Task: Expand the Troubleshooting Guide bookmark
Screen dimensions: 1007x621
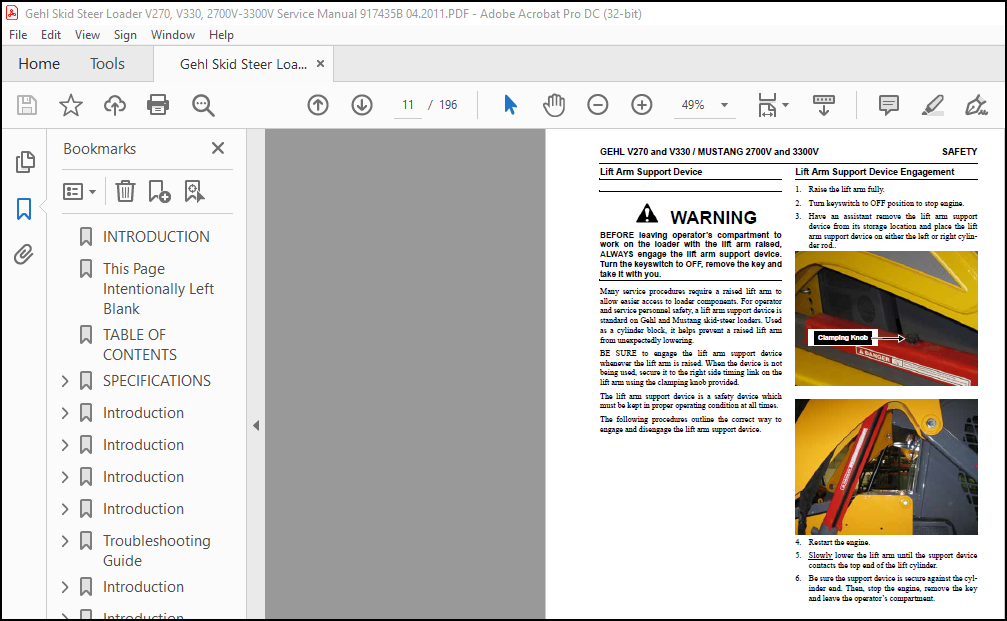Action: click(65, 541)
